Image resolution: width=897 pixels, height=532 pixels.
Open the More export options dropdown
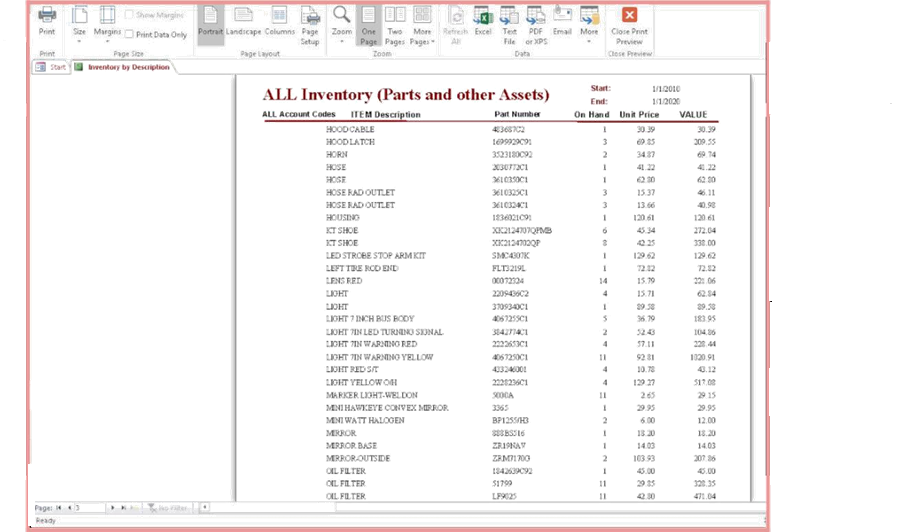tap(589, 25)
